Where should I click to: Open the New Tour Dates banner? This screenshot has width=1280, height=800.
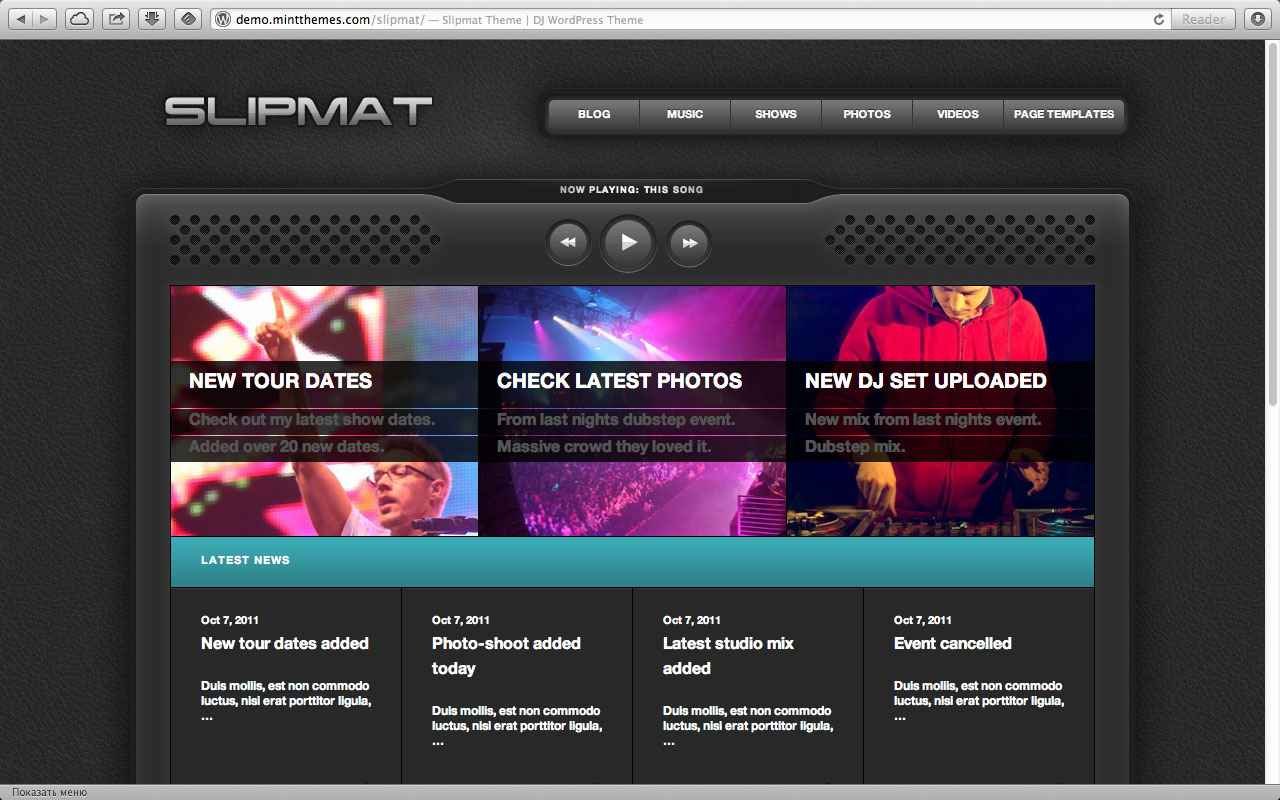click(324, 411)
